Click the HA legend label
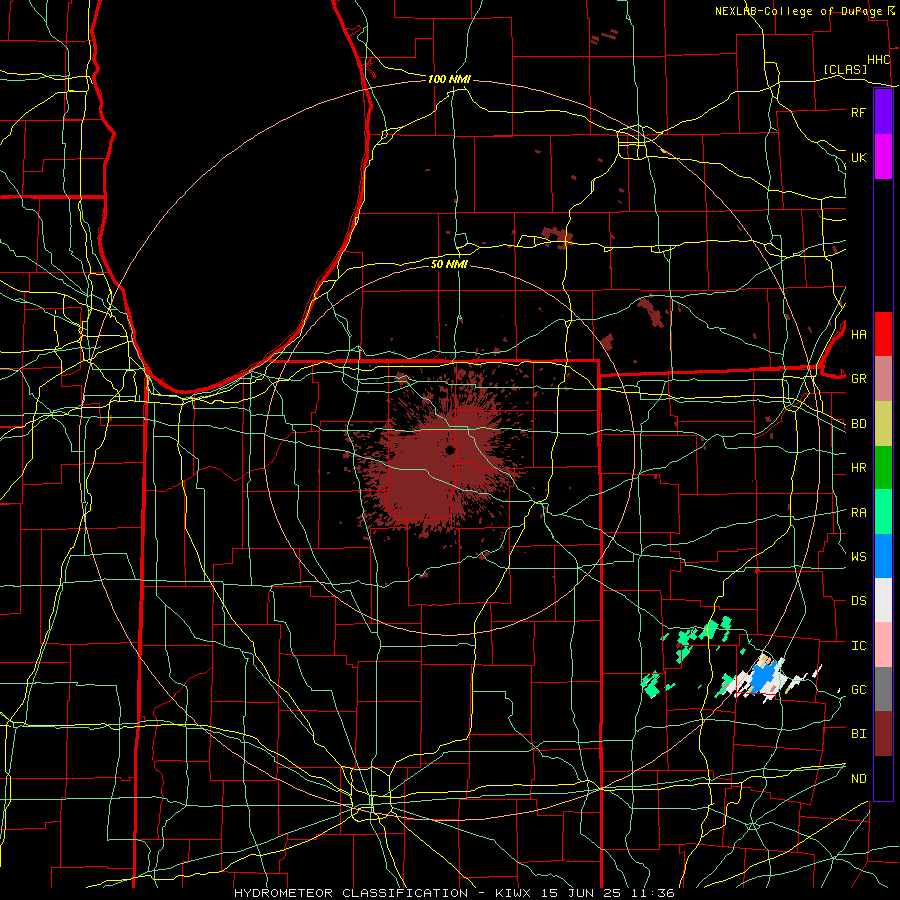The height and width of the screenshot is (900, 900). [x=858, y=334]
